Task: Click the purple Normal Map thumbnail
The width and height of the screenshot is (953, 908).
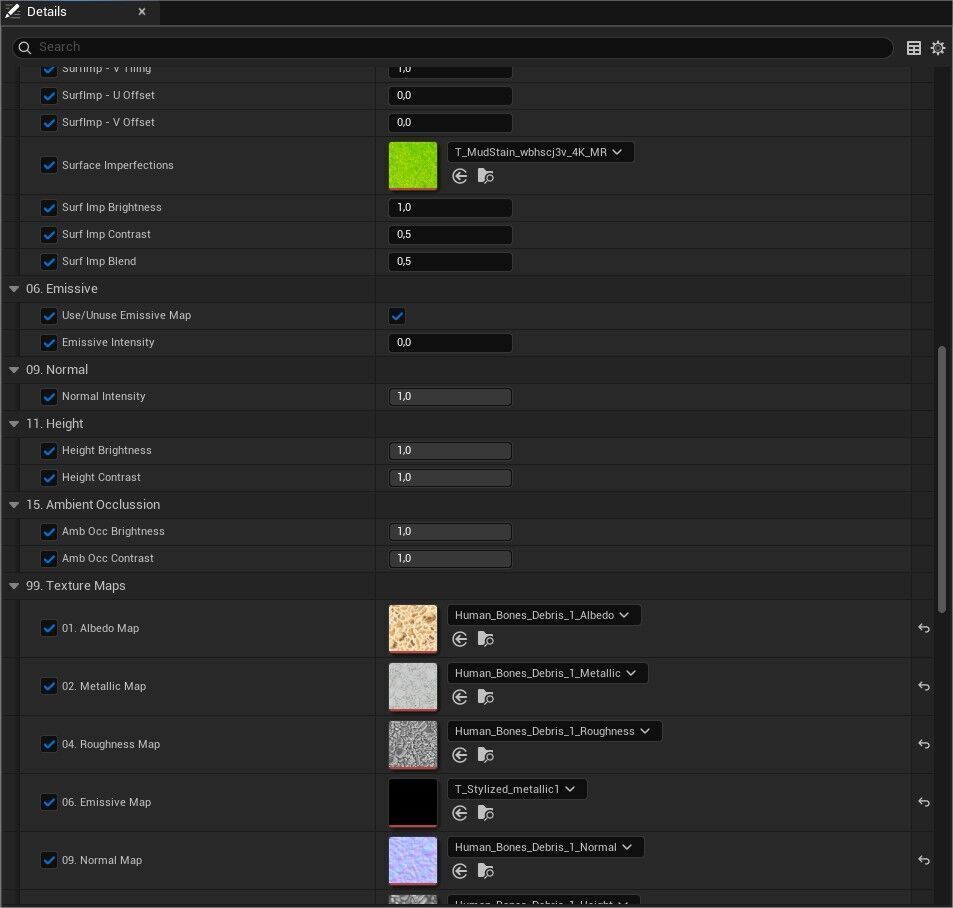Action: click(x=413, y=861)
